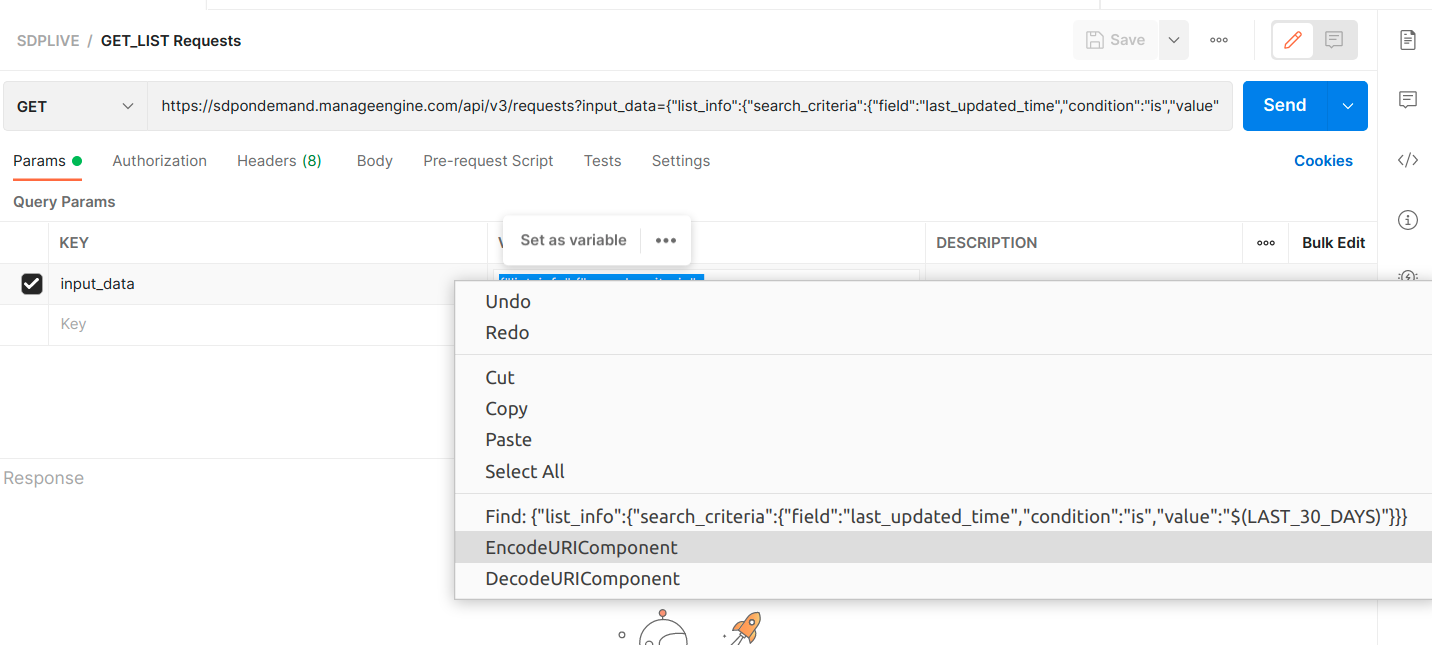1432x645 pixels.
Task: Open the more actions ellipsis beside Save
Action: click(x=1218, y=40)
